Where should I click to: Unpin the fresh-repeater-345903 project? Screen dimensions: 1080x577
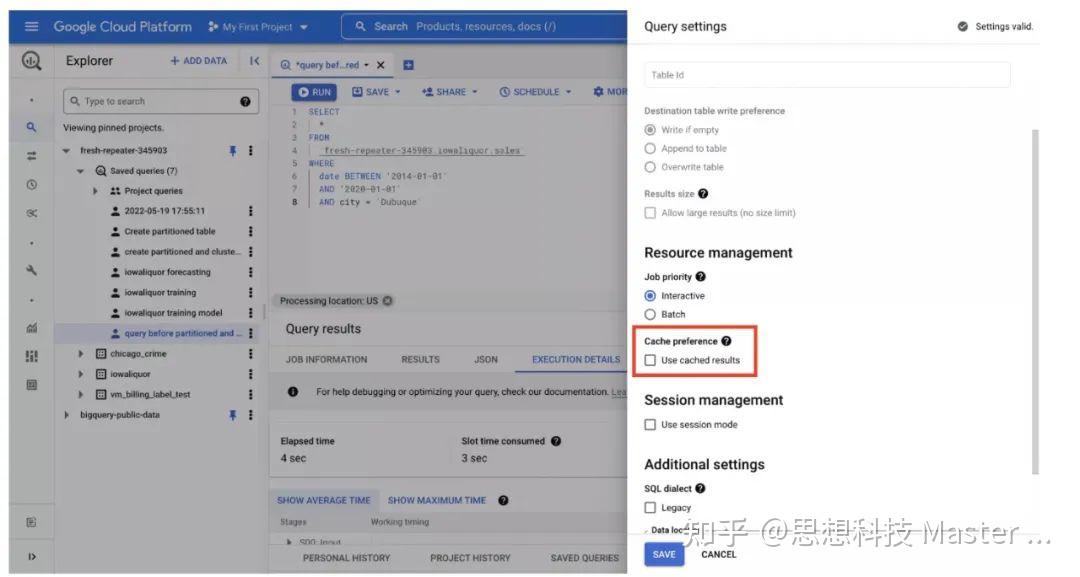click(x=233, y=150)
